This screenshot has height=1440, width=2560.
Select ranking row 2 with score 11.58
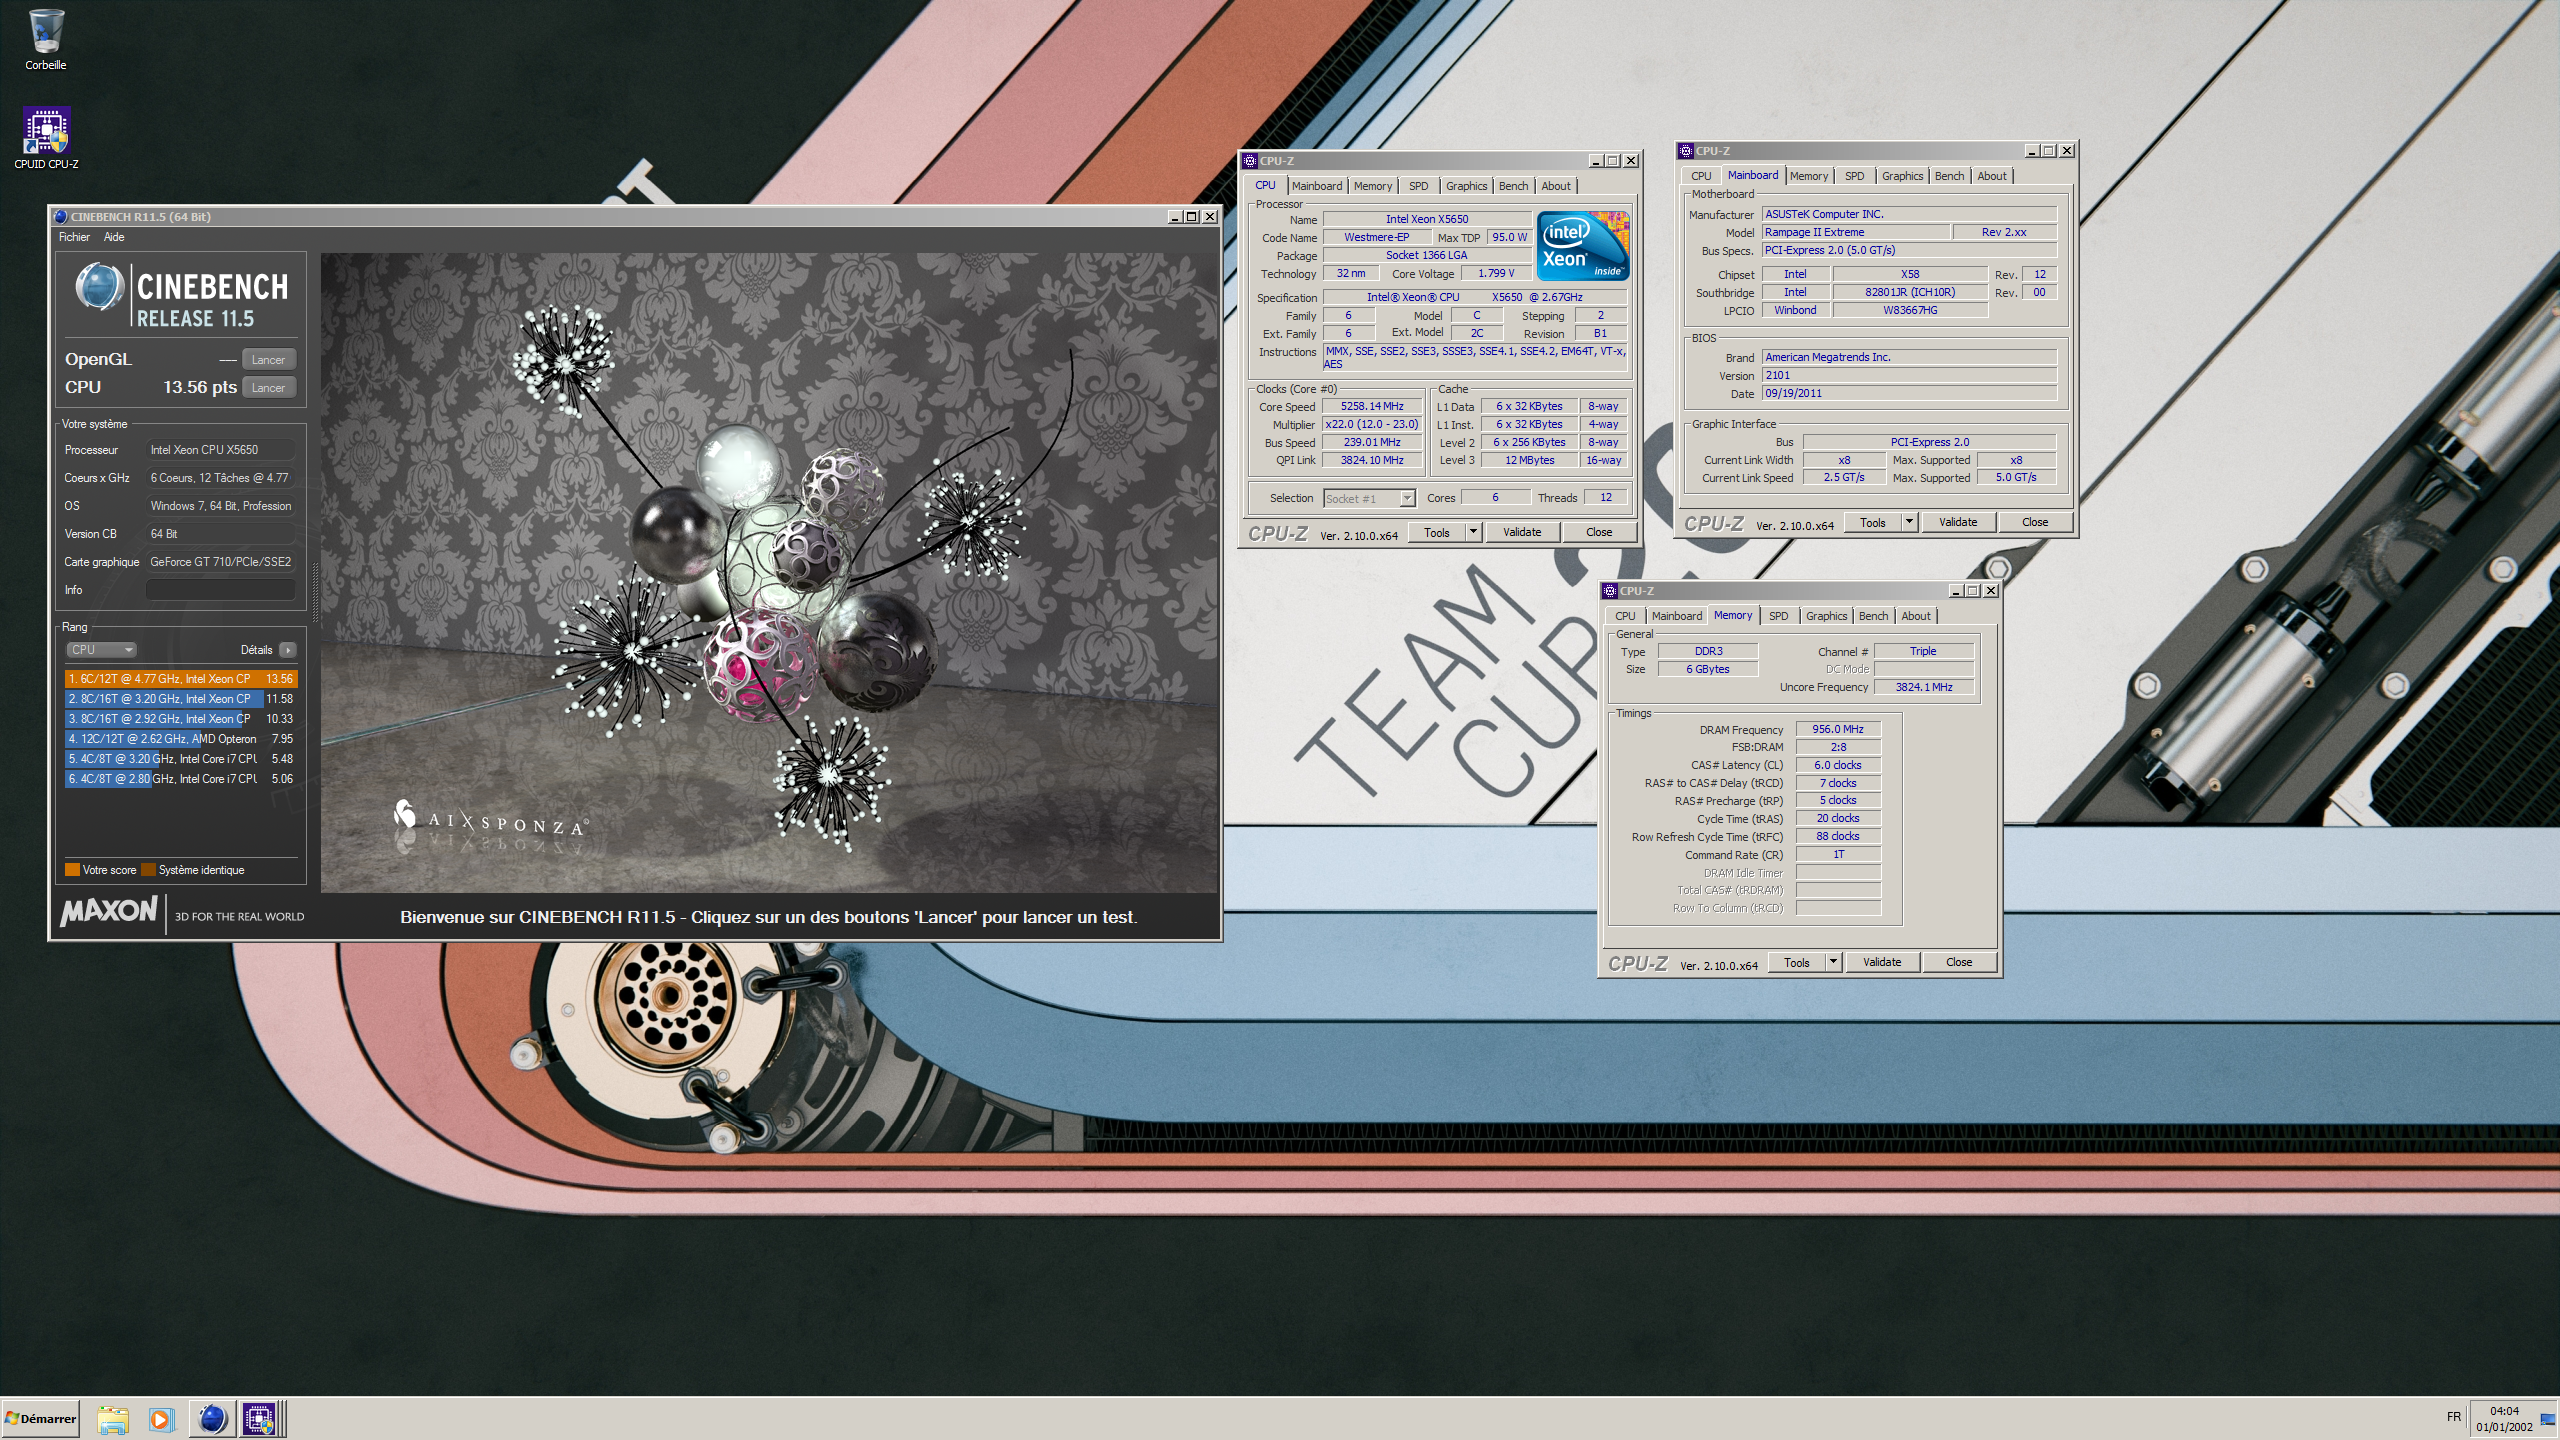pyautogui.click(x=181, y=699)
